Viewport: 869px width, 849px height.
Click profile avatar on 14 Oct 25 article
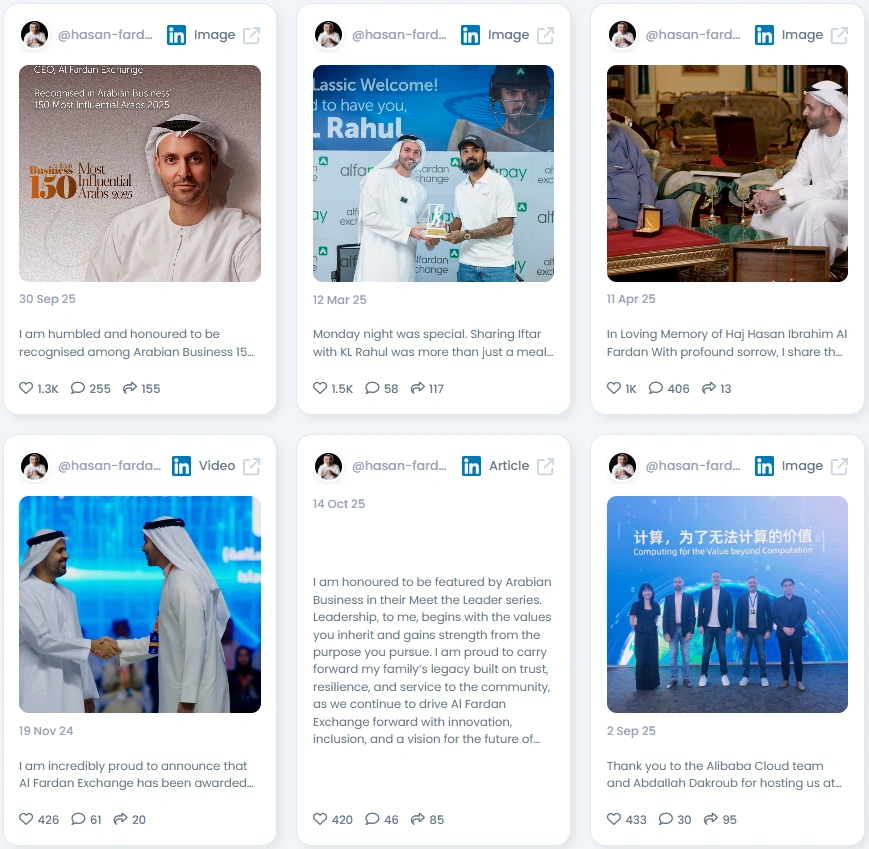pyautogui.click(x=329, y=466)
